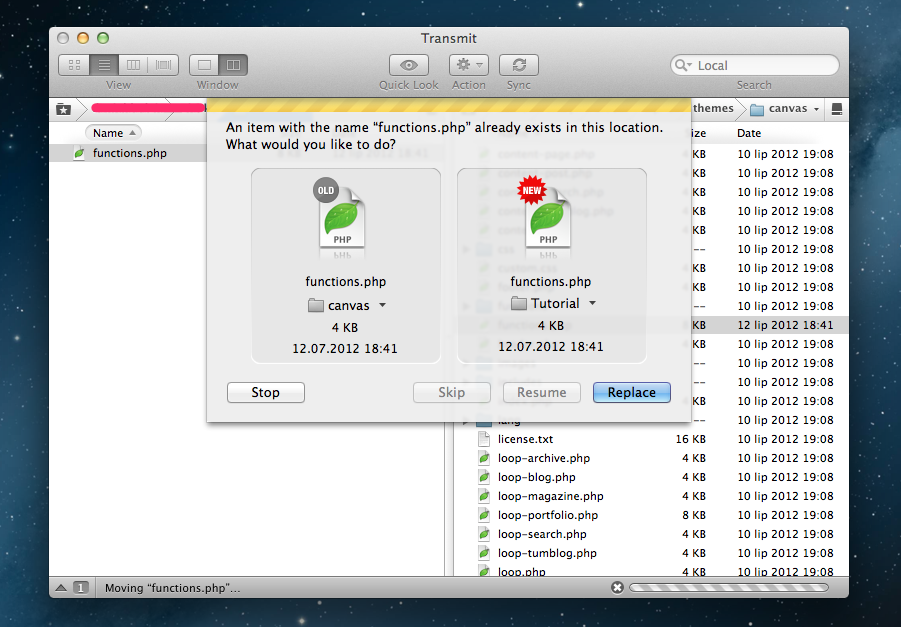Screen dimensions: 901x627
Task: Select the loop-archive.php file name
Action: point(544,458)
